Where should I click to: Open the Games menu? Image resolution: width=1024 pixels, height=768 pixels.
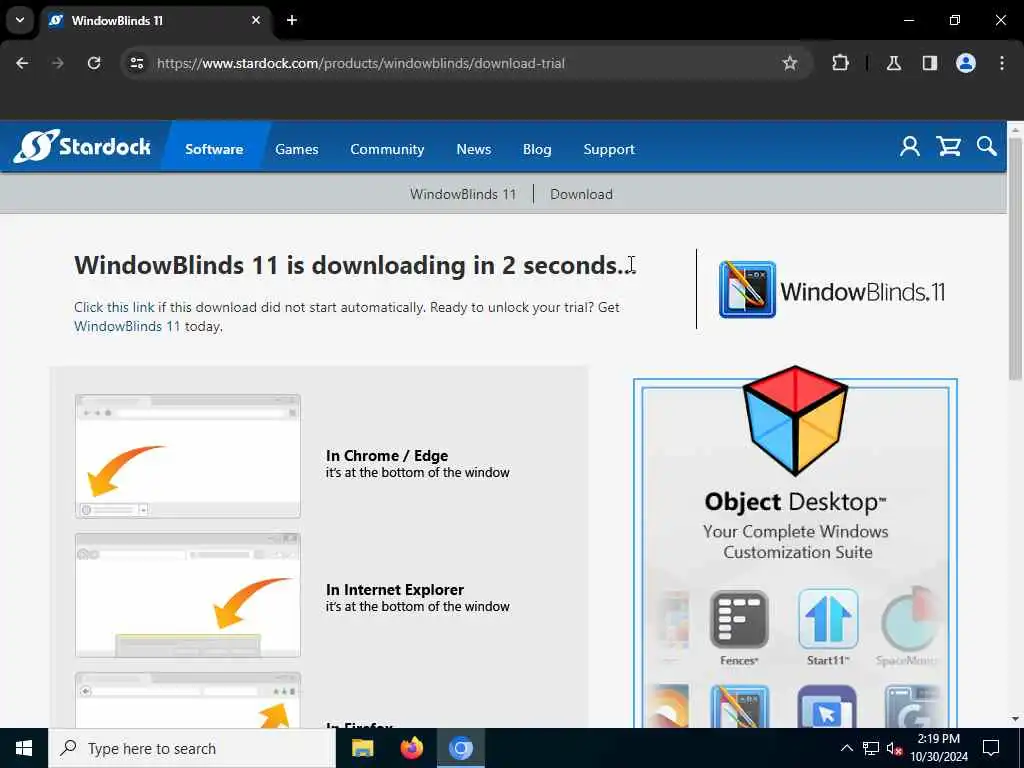(x=296, y=149)
